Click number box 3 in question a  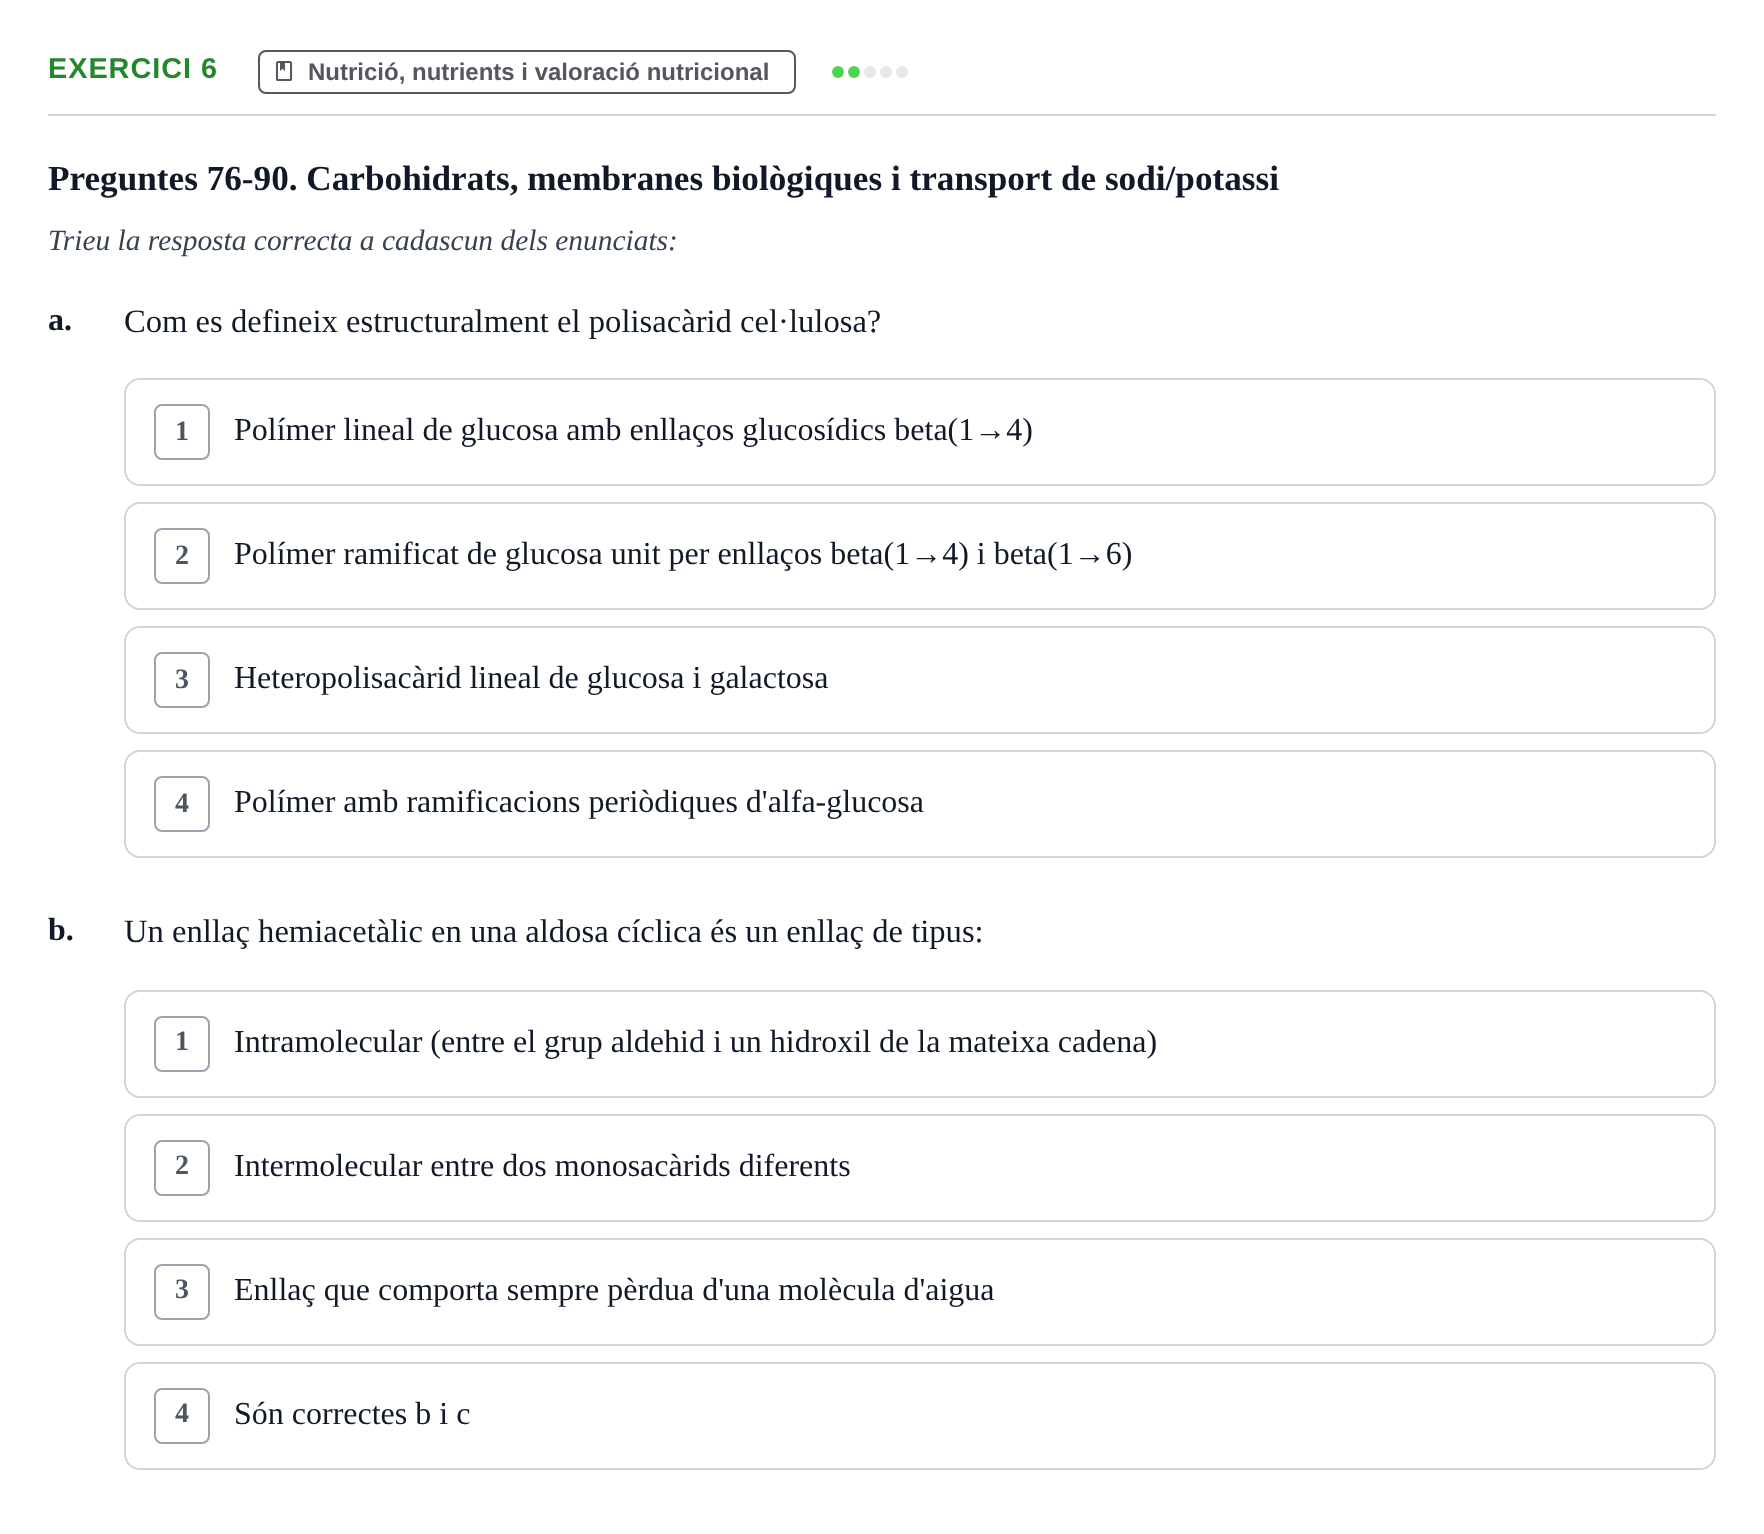pos(182,680)
